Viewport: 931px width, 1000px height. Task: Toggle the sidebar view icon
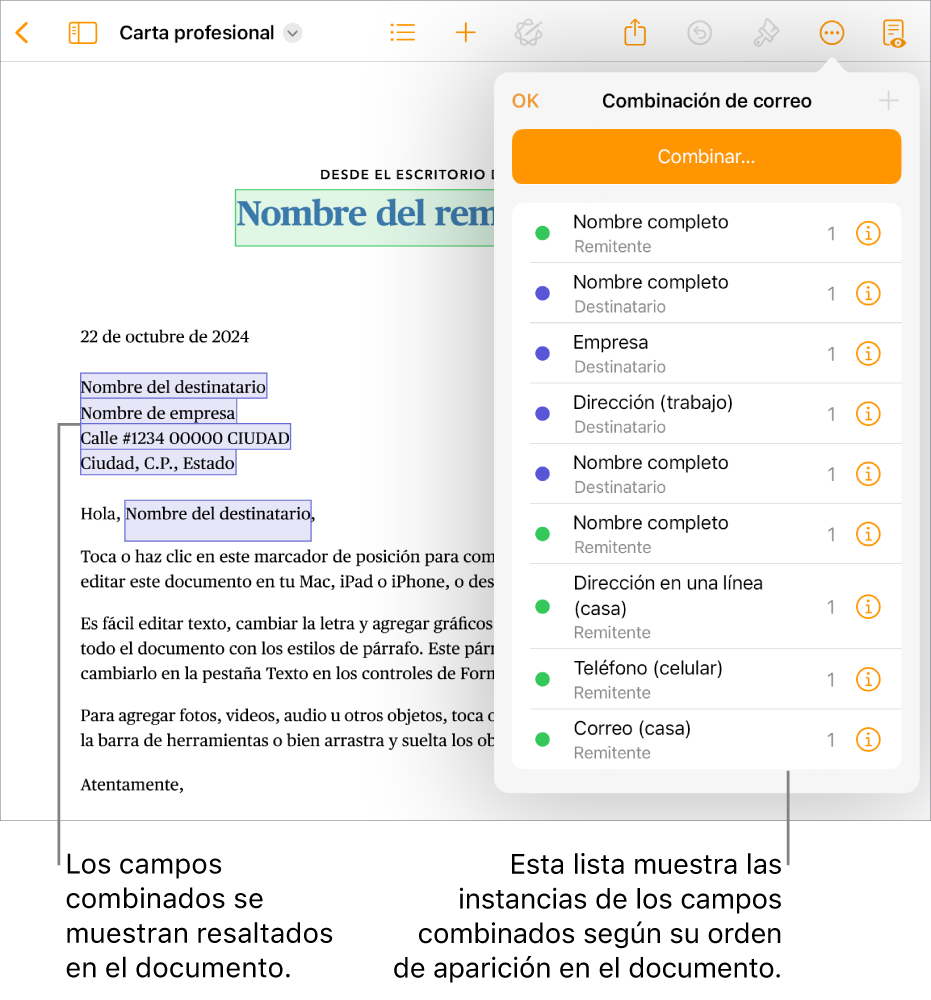pos(83,33)
